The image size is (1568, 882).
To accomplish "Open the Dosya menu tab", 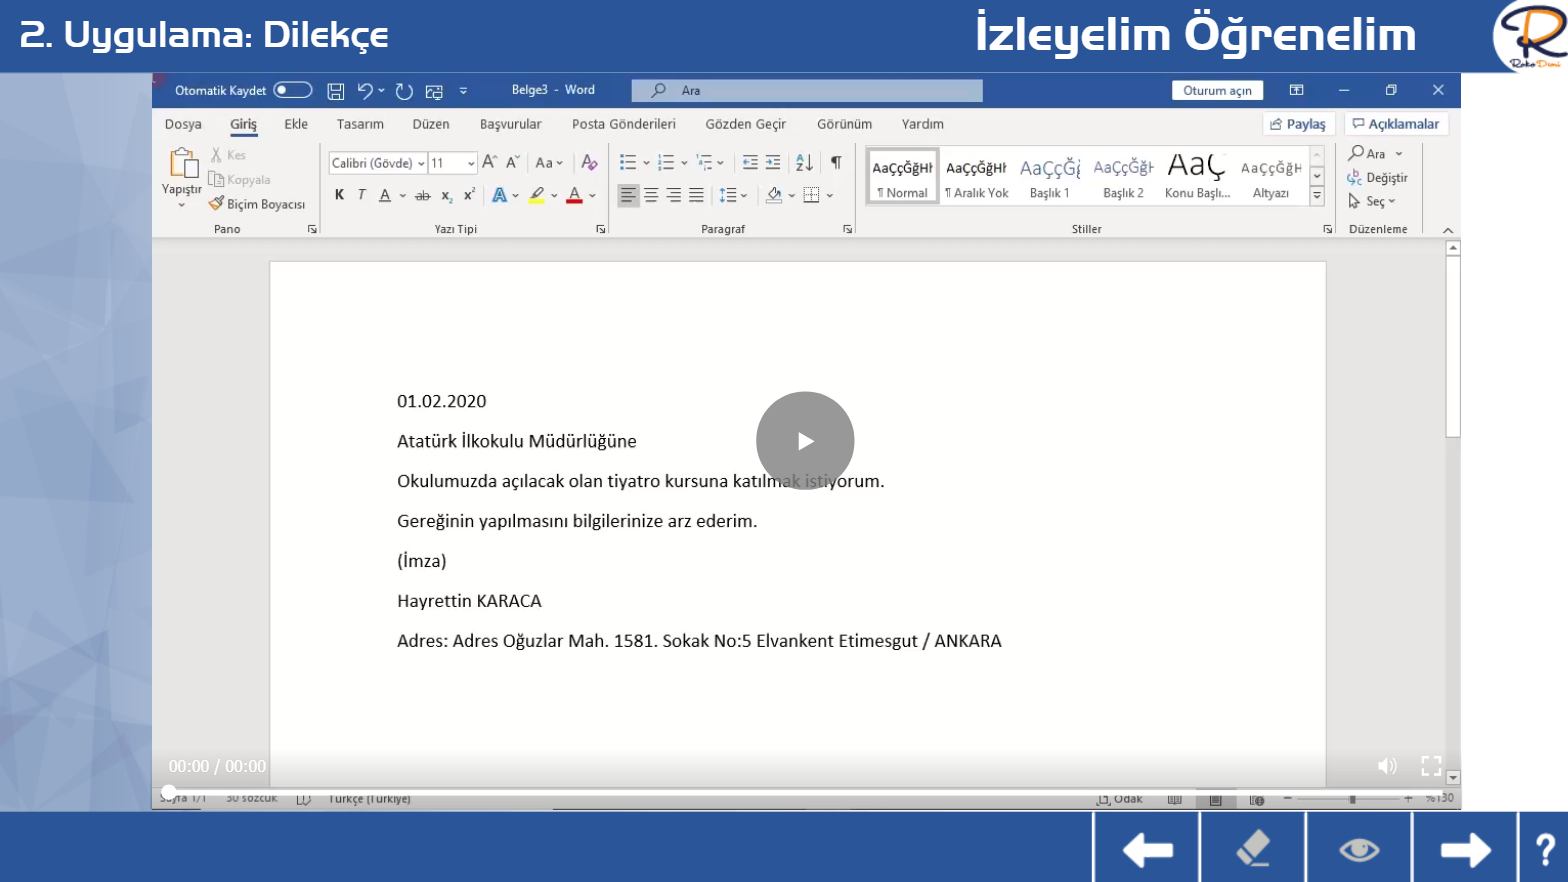I will 183,124.
